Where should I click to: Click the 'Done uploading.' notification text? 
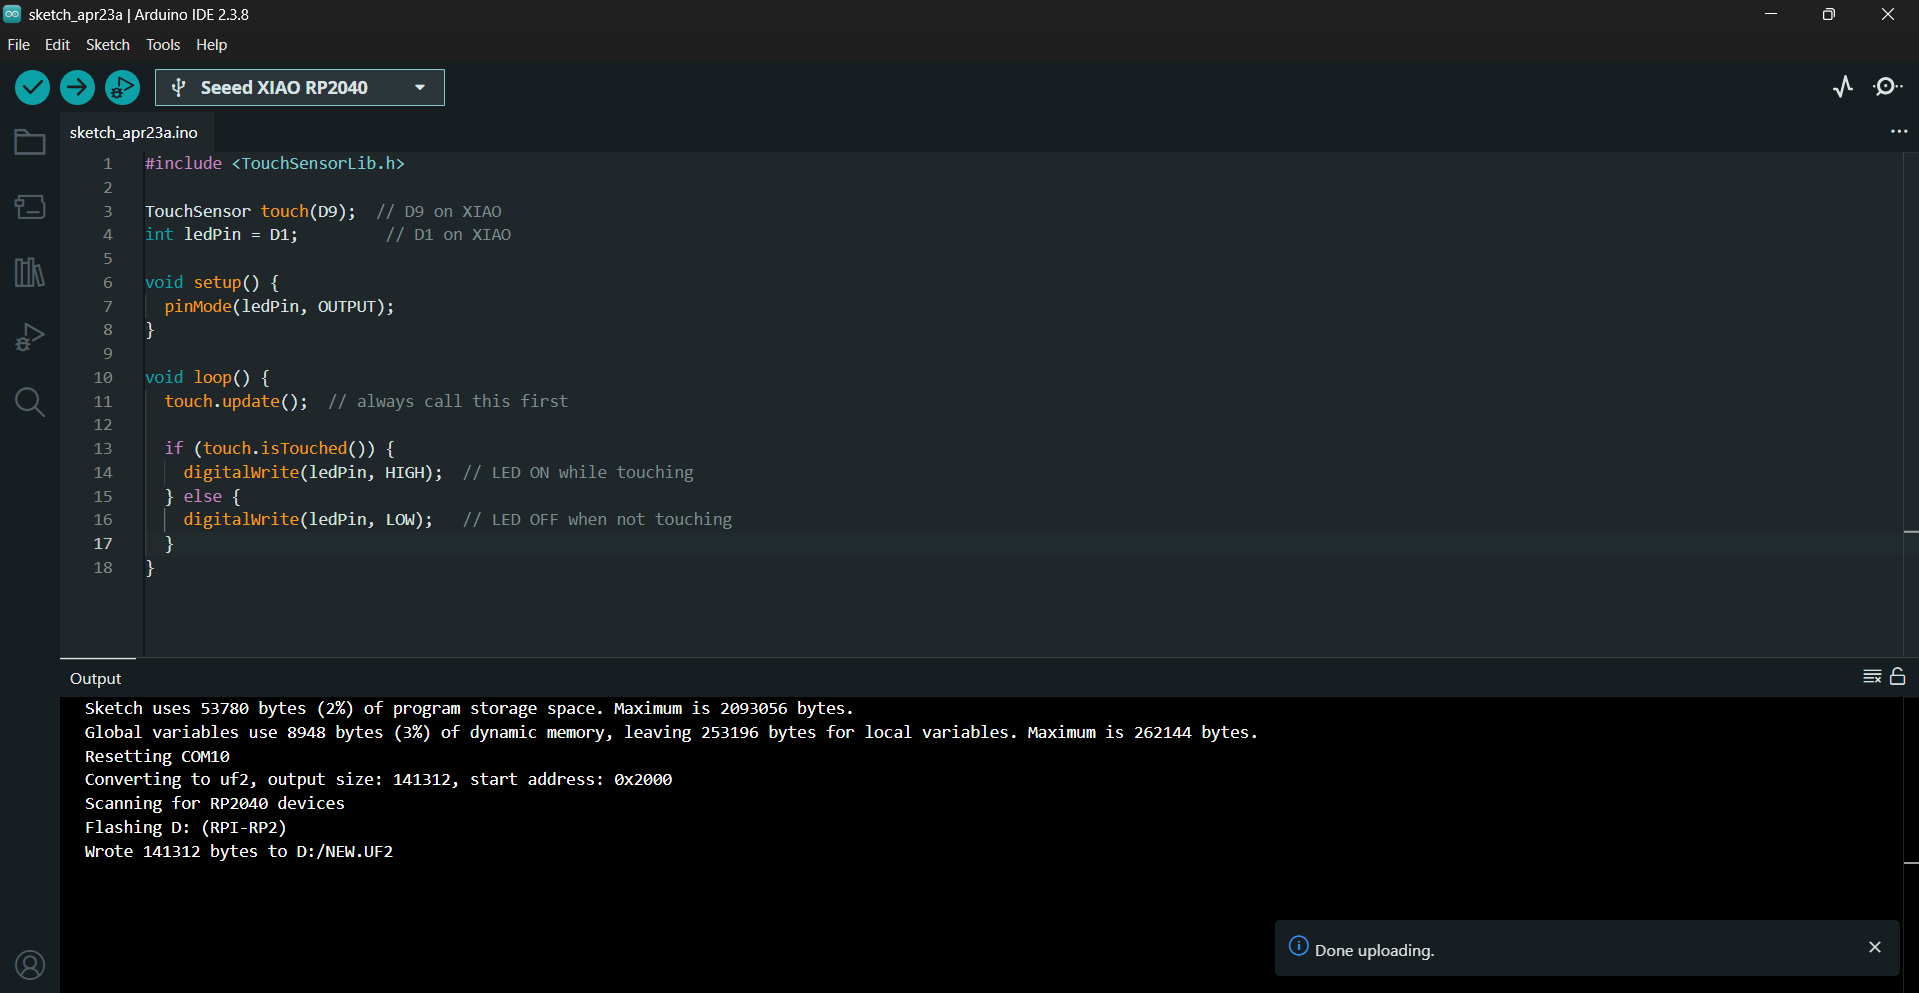pyautogui.click(x=1374, y=950)
